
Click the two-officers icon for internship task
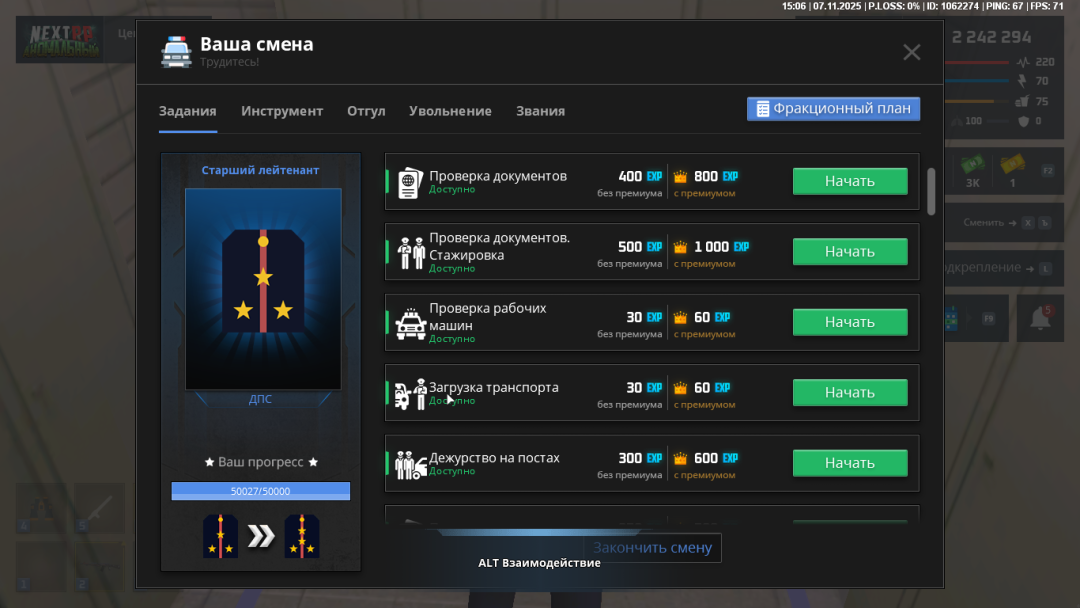click(412, 253)
